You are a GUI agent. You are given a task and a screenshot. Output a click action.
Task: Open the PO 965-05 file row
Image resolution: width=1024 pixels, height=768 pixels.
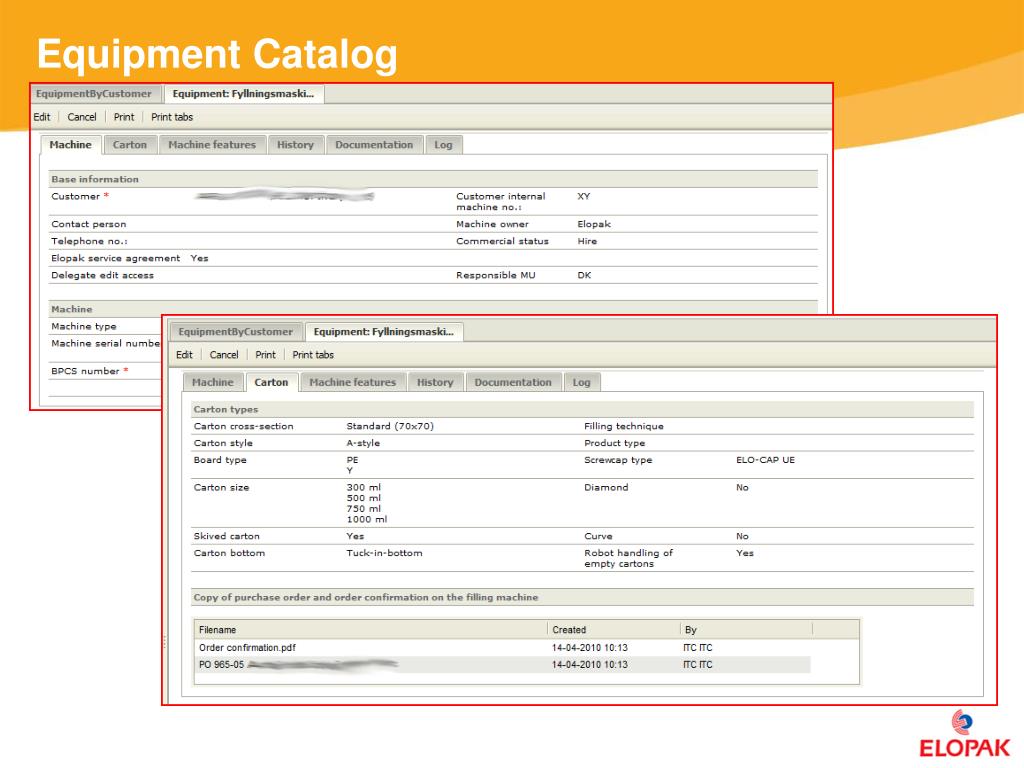[503, 665]
